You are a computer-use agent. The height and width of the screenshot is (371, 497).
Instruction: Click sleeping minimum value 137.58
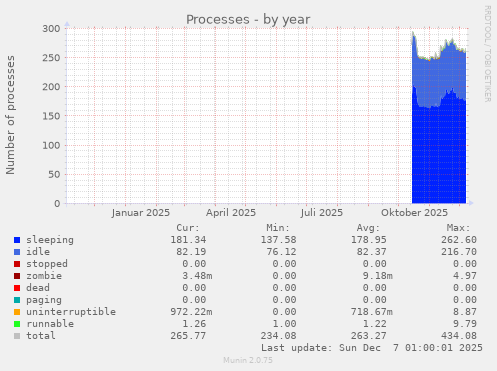pyautogui.click(x=278, y=240)
